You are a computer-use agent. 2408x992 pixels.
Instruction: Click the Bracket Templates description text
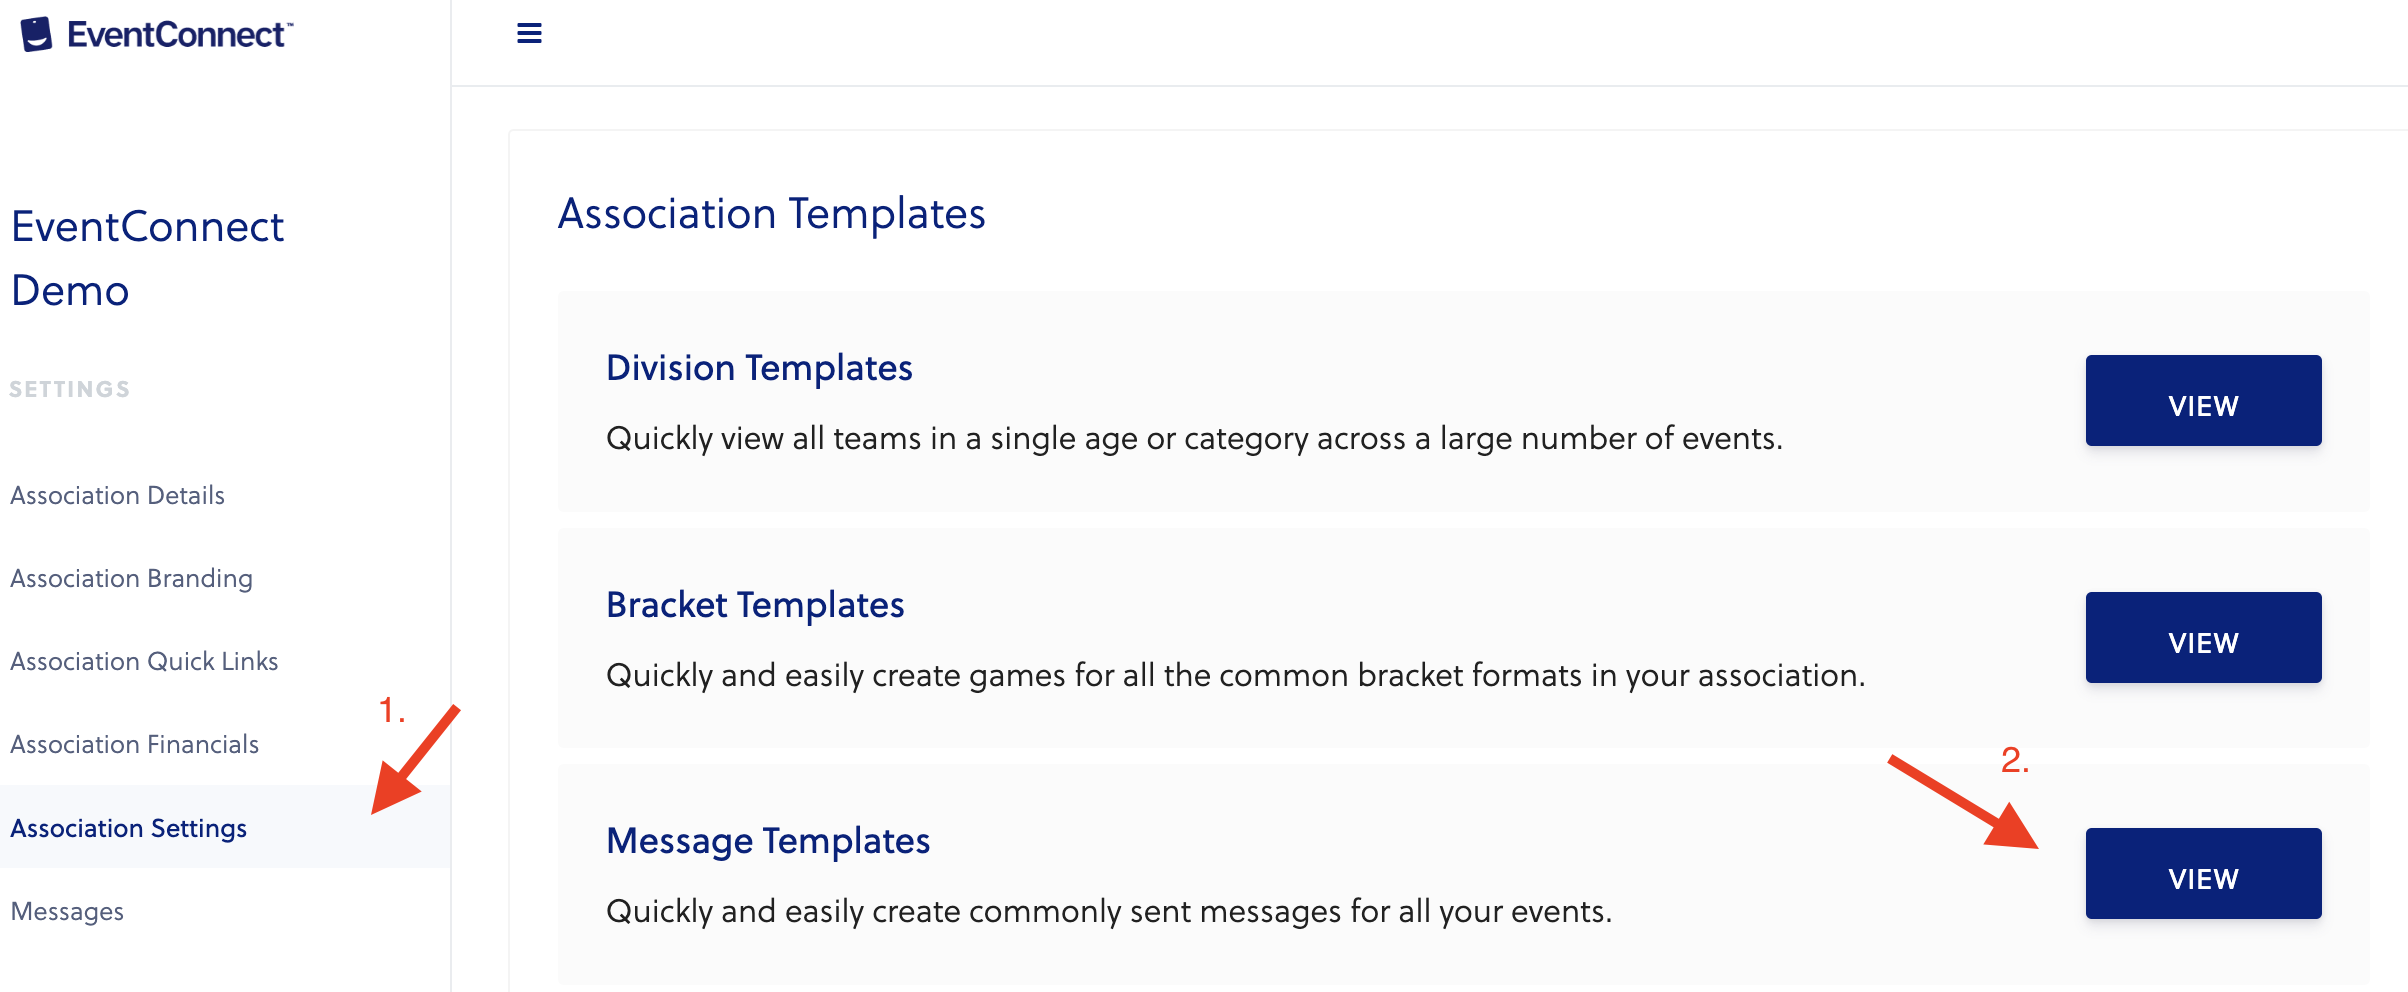(x=1235, y=675)
